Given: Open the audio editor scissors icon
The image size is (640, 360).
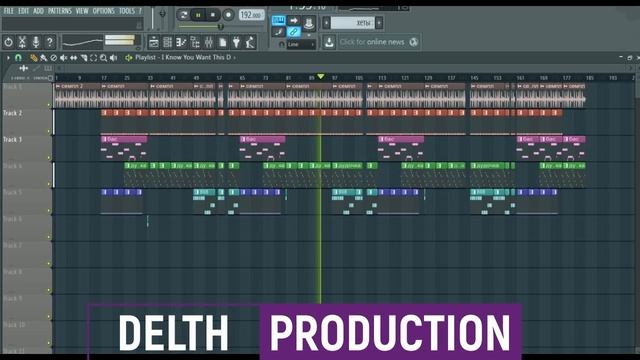Looking at the screenshot, I should click(x=22, y=42).
